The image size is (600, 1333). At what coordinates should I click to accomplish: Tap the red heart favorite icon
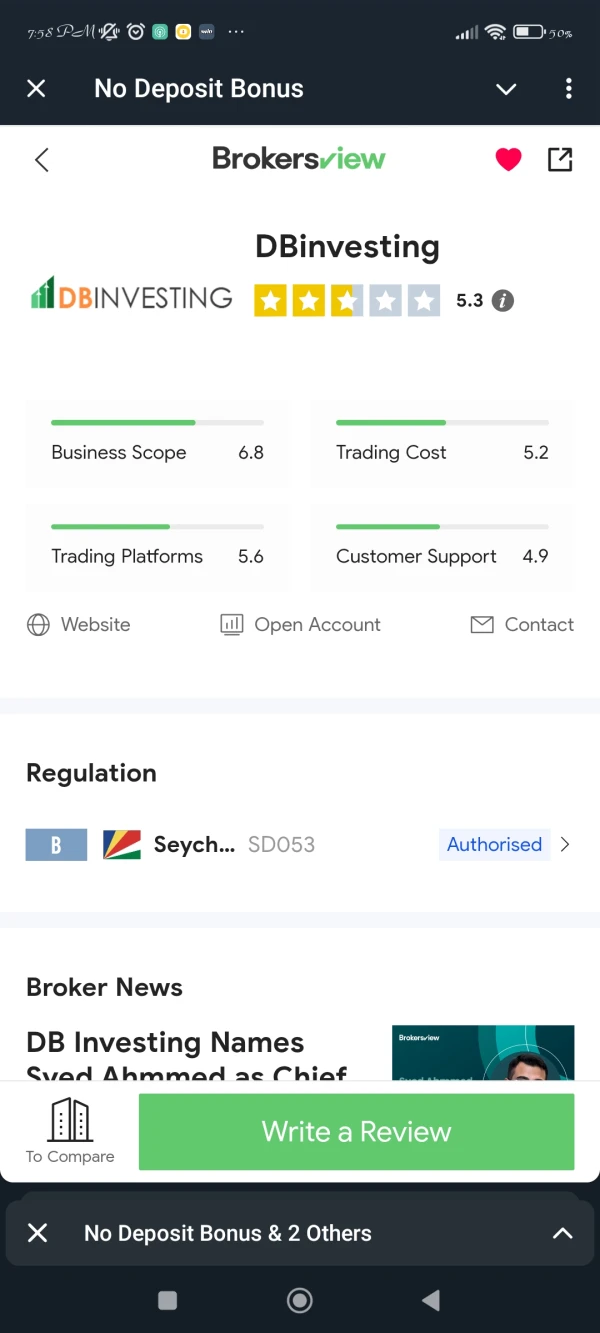pos(508,159)
